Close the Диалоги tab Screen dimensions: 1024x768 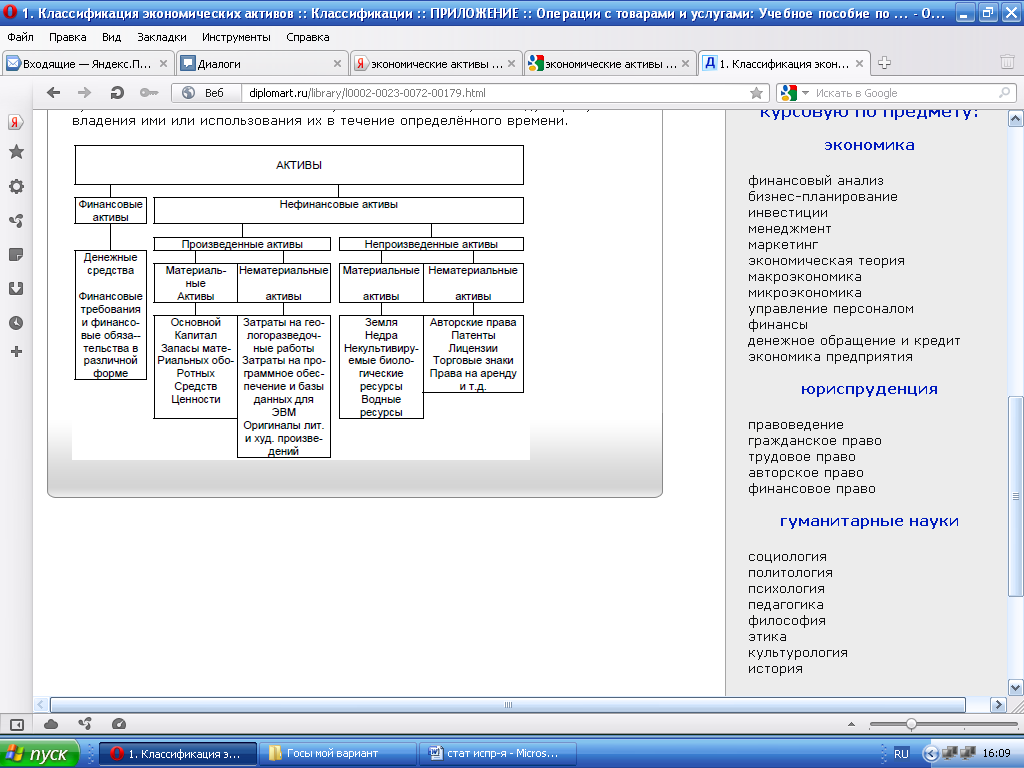[x=337, y=63]
